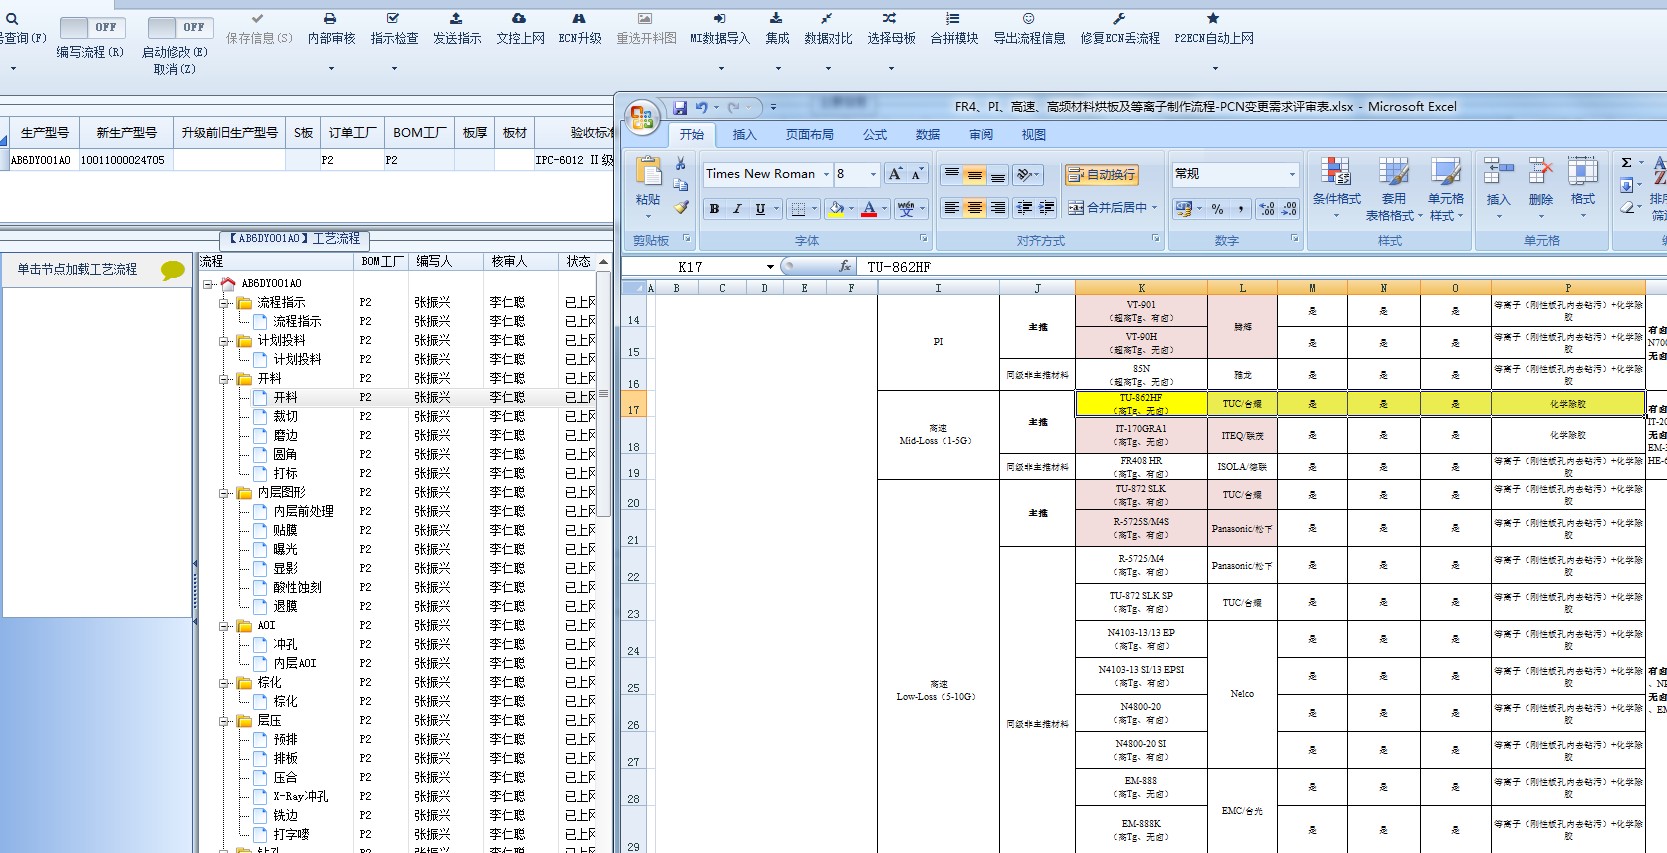This screenshot has width=1667, height=853.
Task: Apply comma style number format
Action: [1240, 209]
